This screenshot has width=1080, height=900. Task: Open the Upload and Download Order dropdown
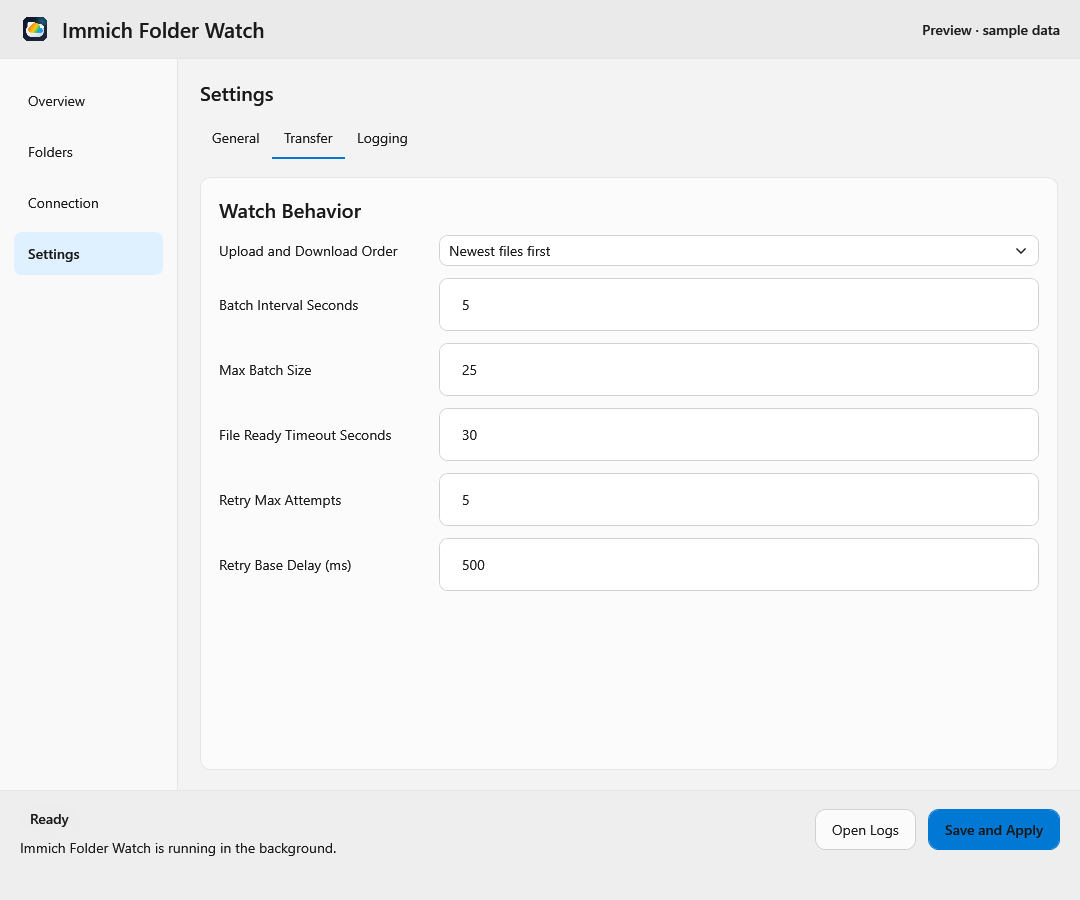[x=738, y=251]
